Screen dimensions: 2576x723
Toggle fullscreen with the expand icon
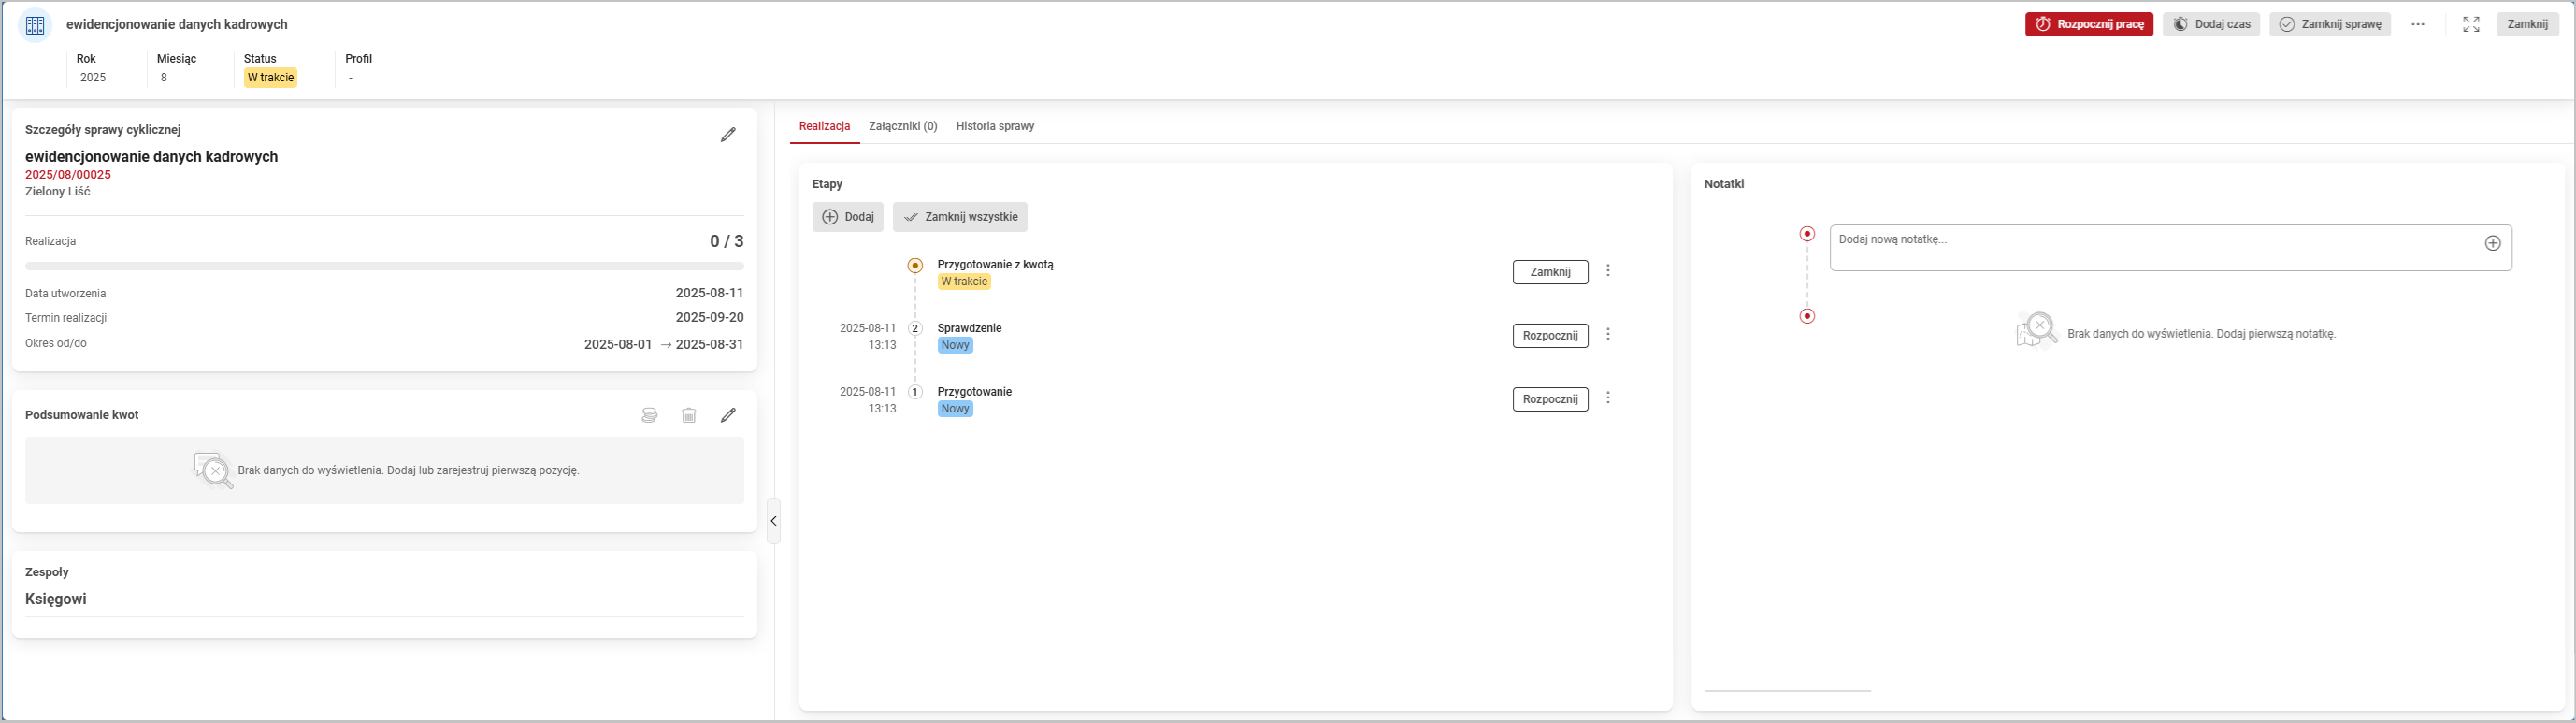[2471, 24]
